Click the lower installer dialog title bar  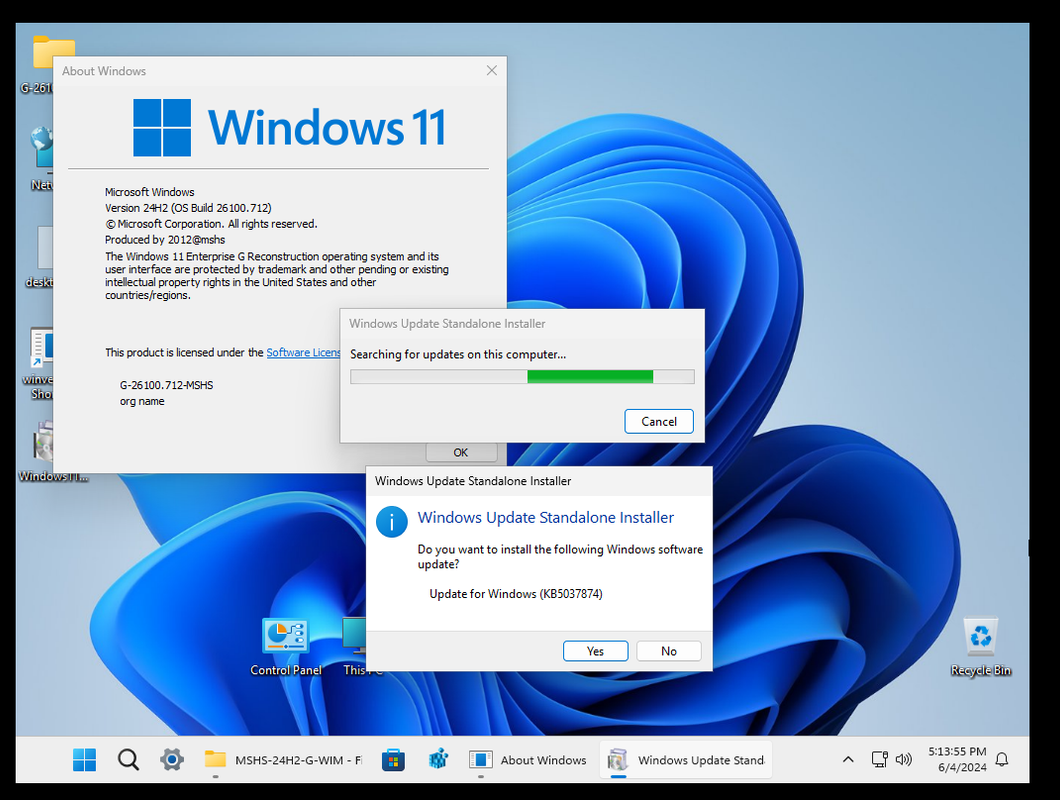pos(539,481)
